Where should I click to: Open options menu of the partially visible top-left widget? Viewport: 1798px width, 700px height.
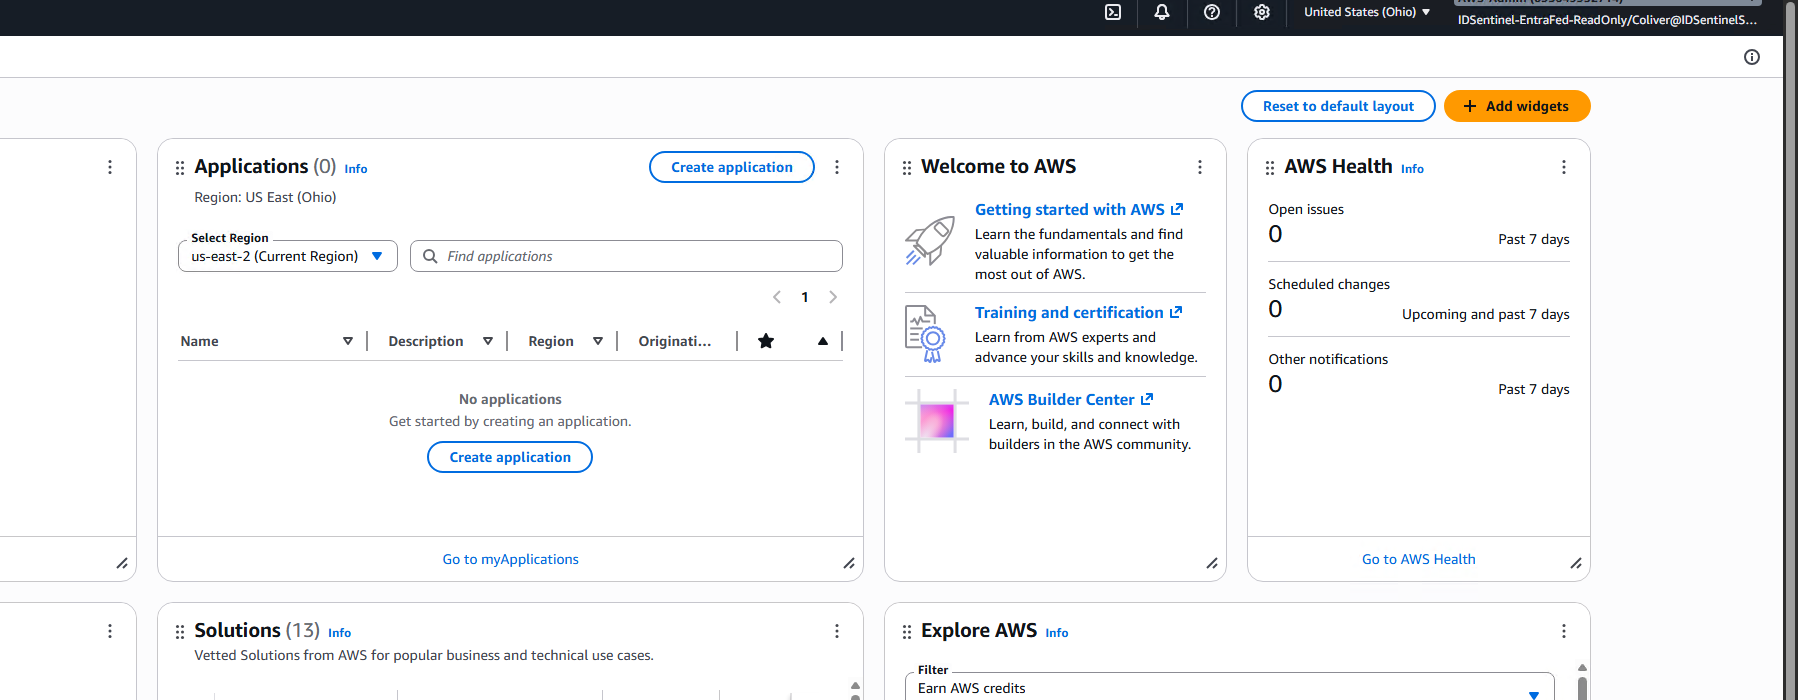click(110, 167)
